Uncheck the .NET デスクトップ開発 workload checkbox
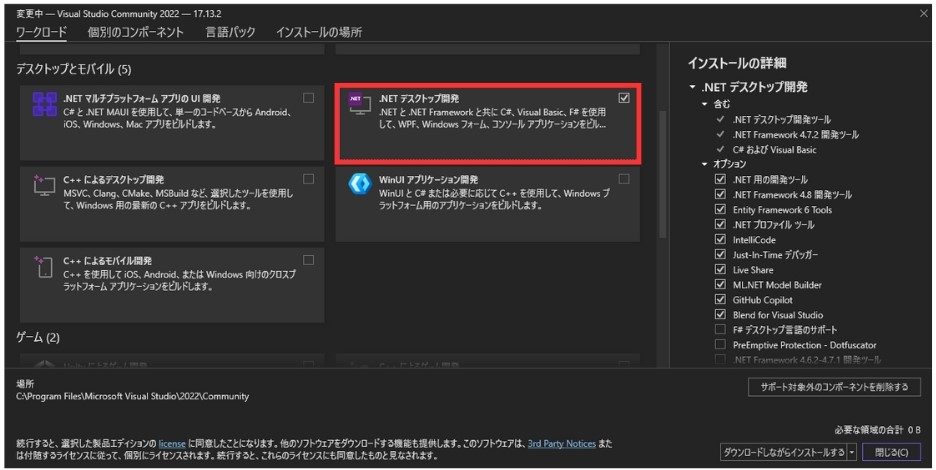Image resolution: width=936 pixels, height=470 pixels. 624,98
